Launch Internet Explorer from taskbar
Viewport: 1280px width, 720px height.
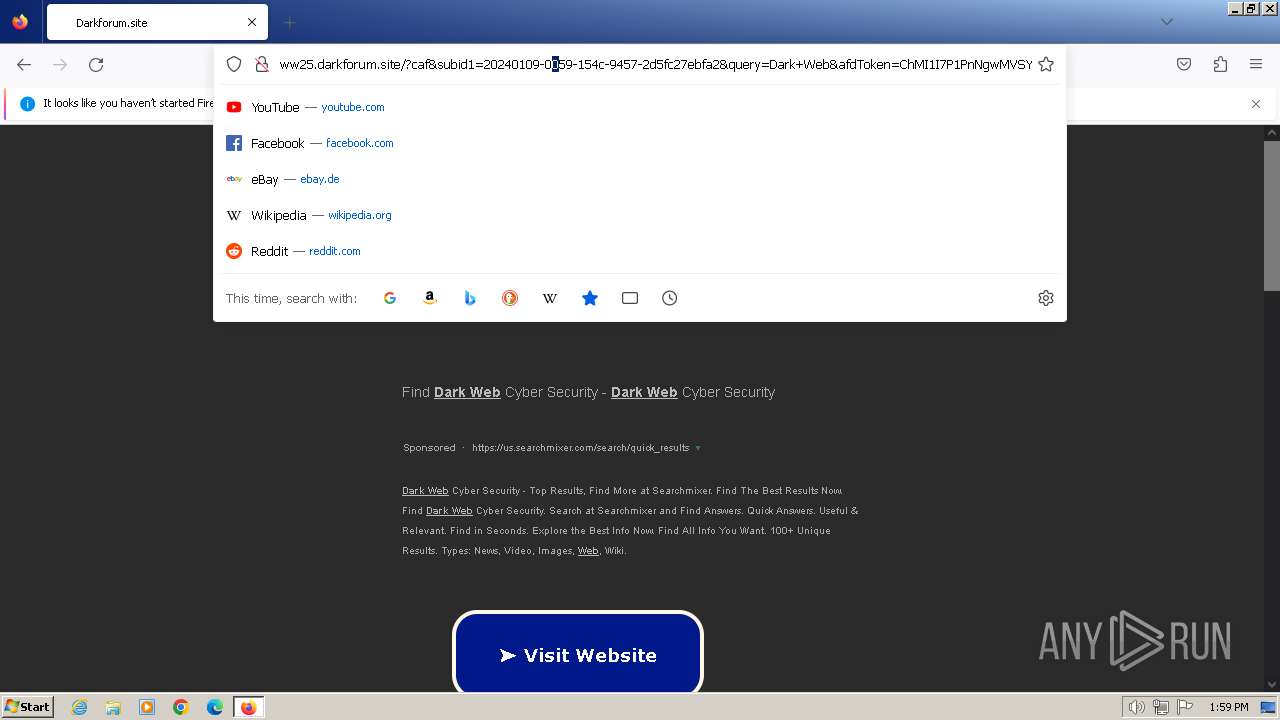click(x=79, y=707)
